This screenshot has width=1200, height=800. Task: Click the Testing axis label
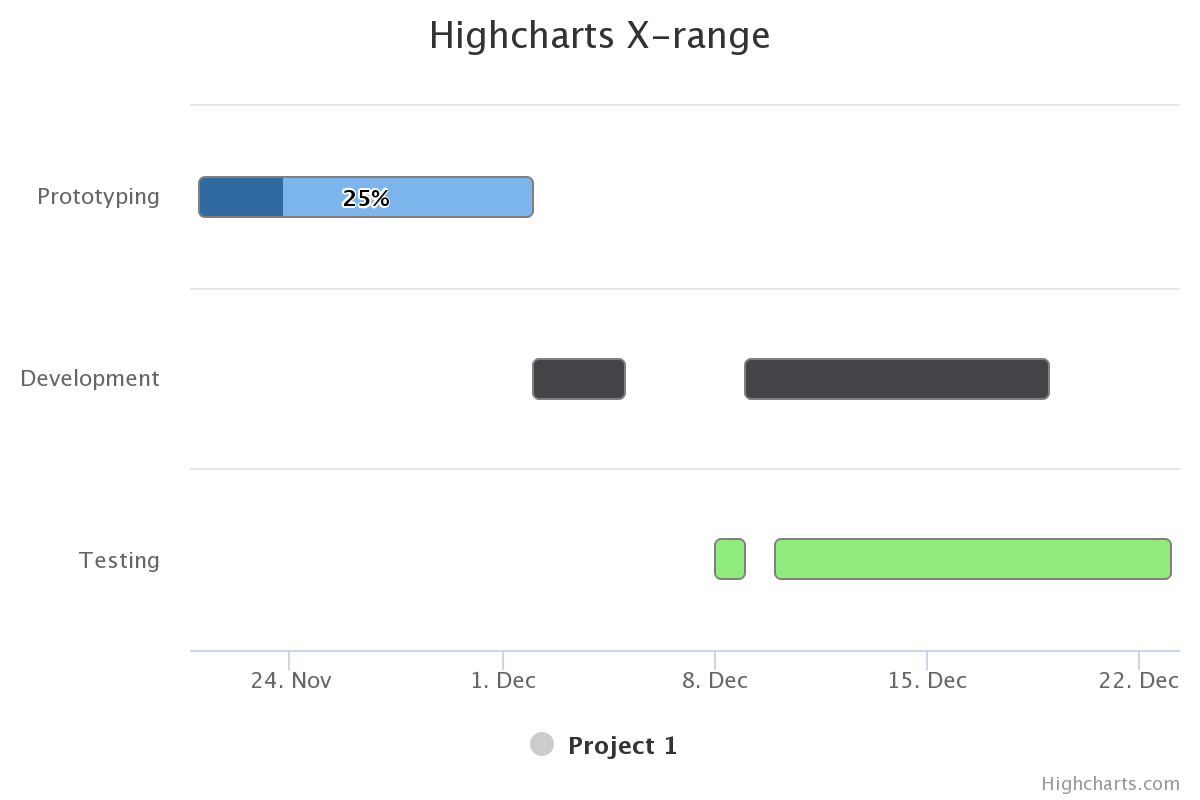click(x=119, y=560)
